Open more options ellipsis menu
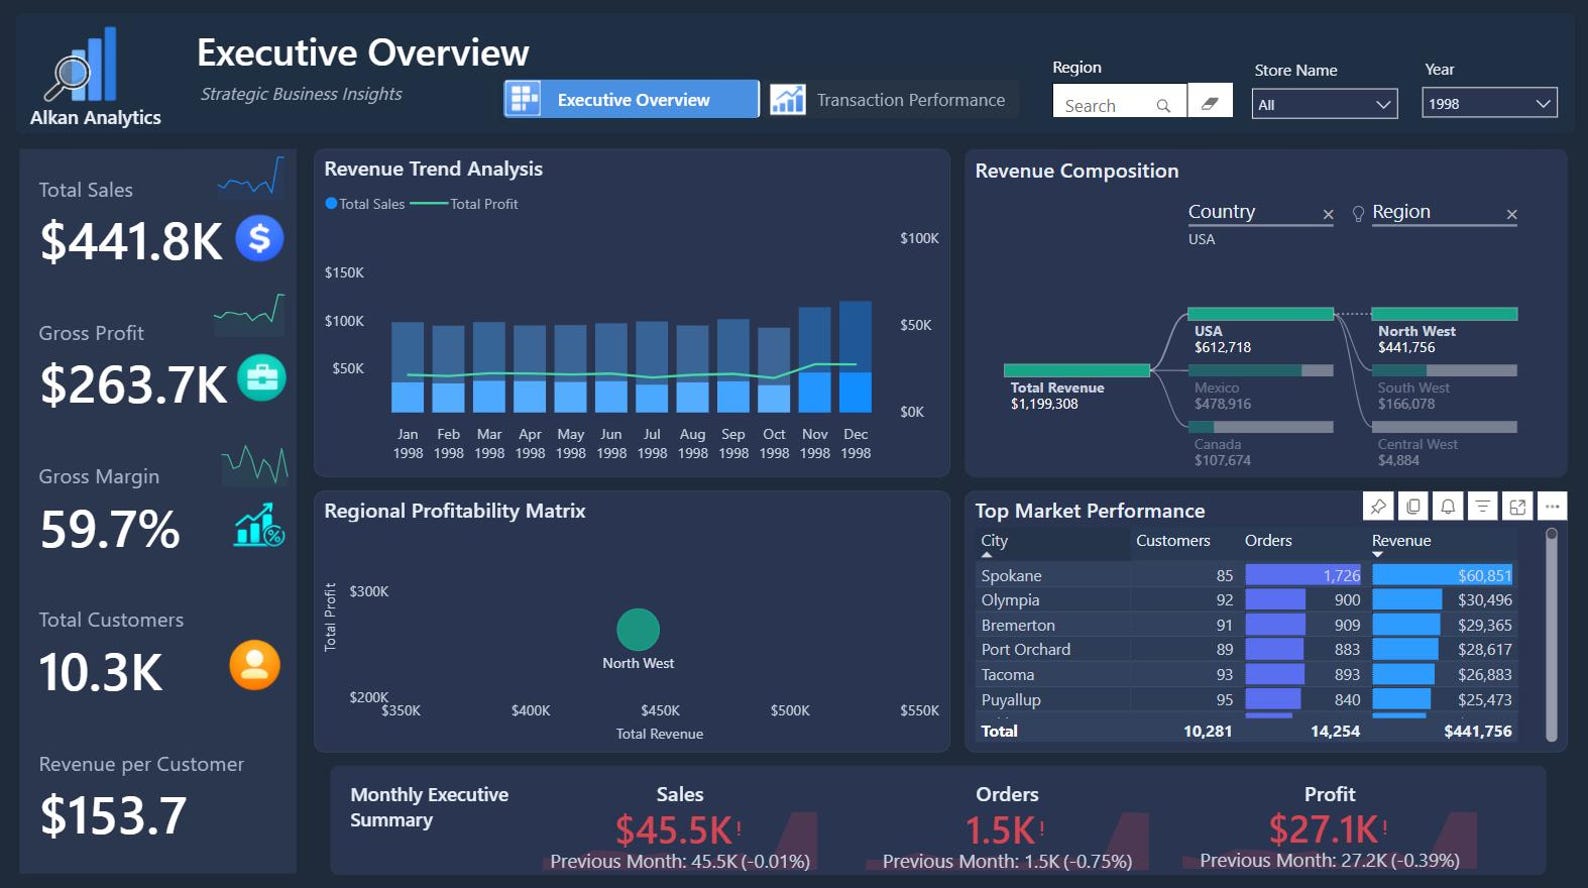Screen dimensions: 1588x888 (1553, 506)
